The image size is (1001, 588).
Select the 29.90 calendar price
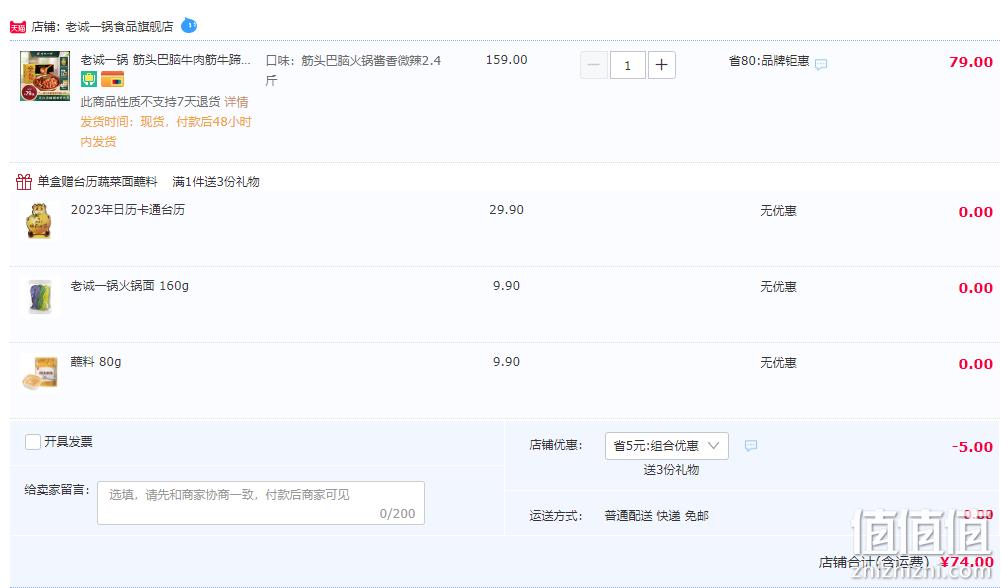506,210
